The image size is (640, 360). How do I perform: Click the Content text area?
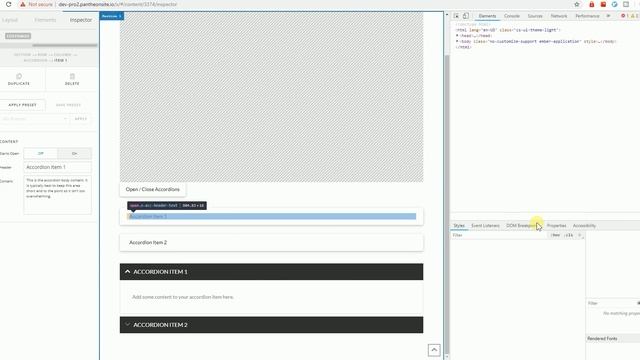click(58, 195)
